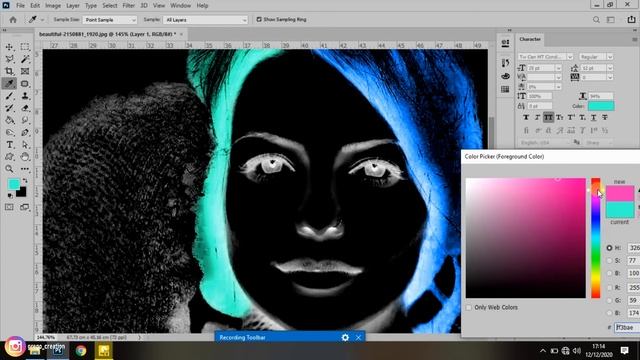Select the Eyedropper tool in the toolbox

click(9, 84)
